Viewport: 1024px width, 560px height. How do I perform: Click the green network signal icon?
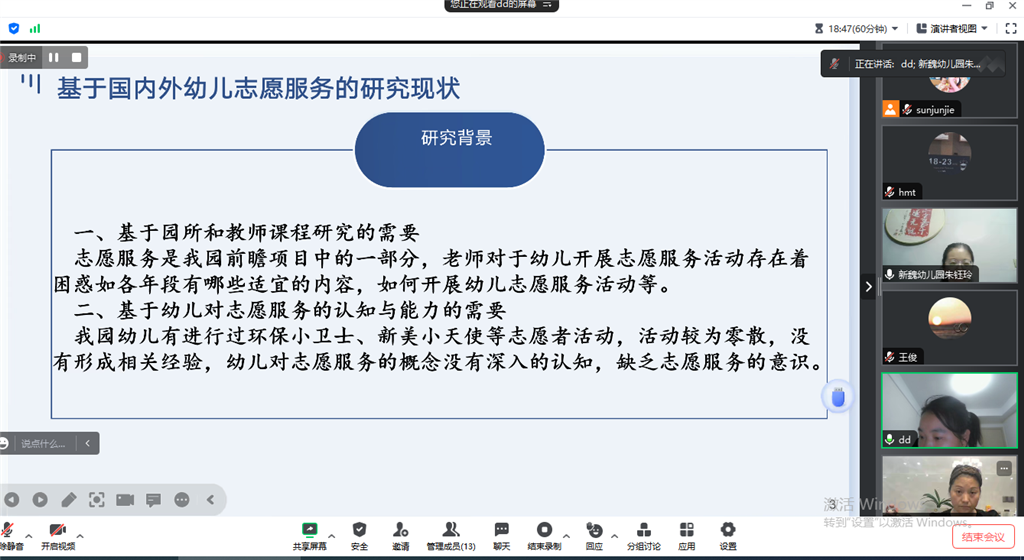coord(35,28)
